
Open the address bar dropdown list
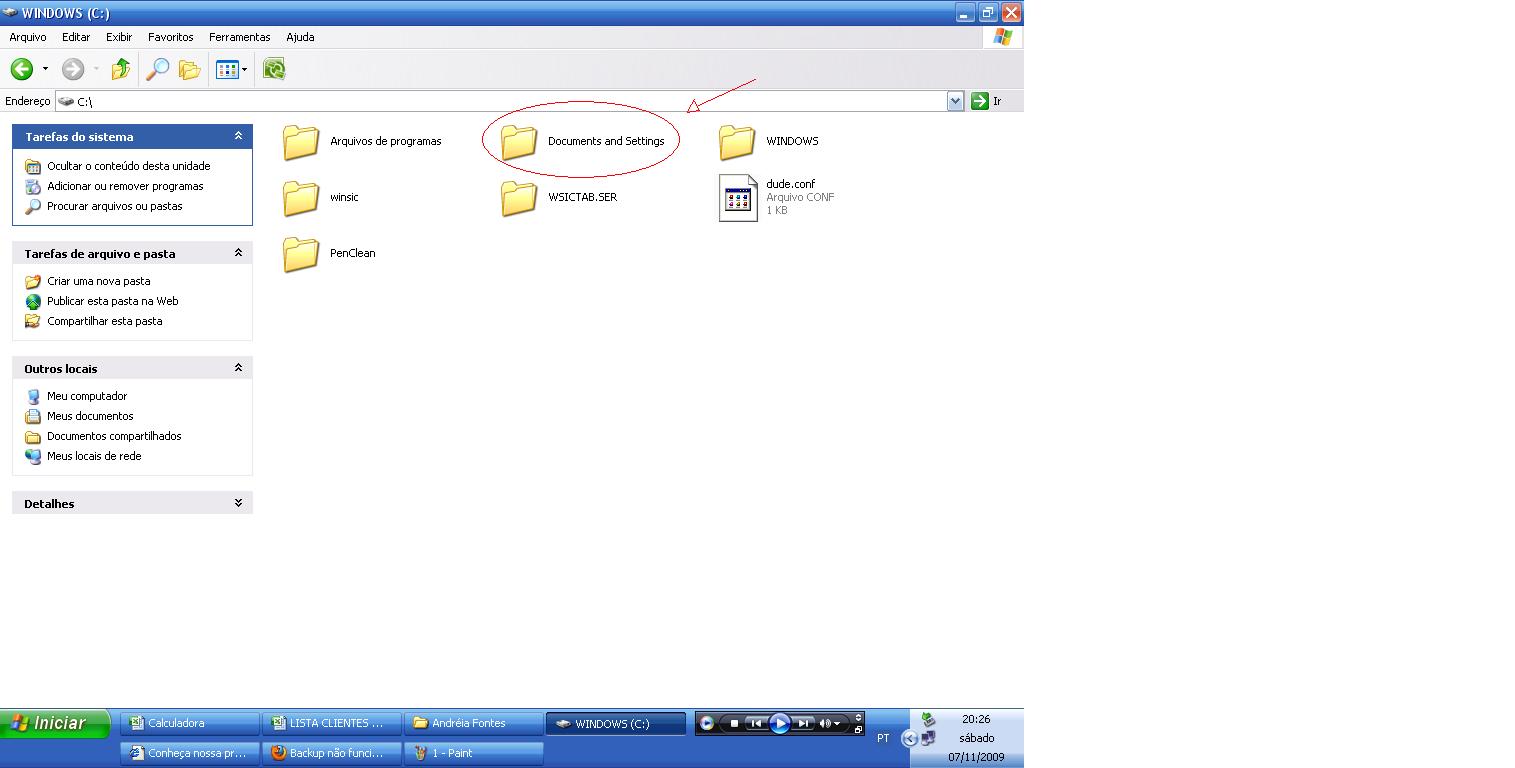pos(955,101)
